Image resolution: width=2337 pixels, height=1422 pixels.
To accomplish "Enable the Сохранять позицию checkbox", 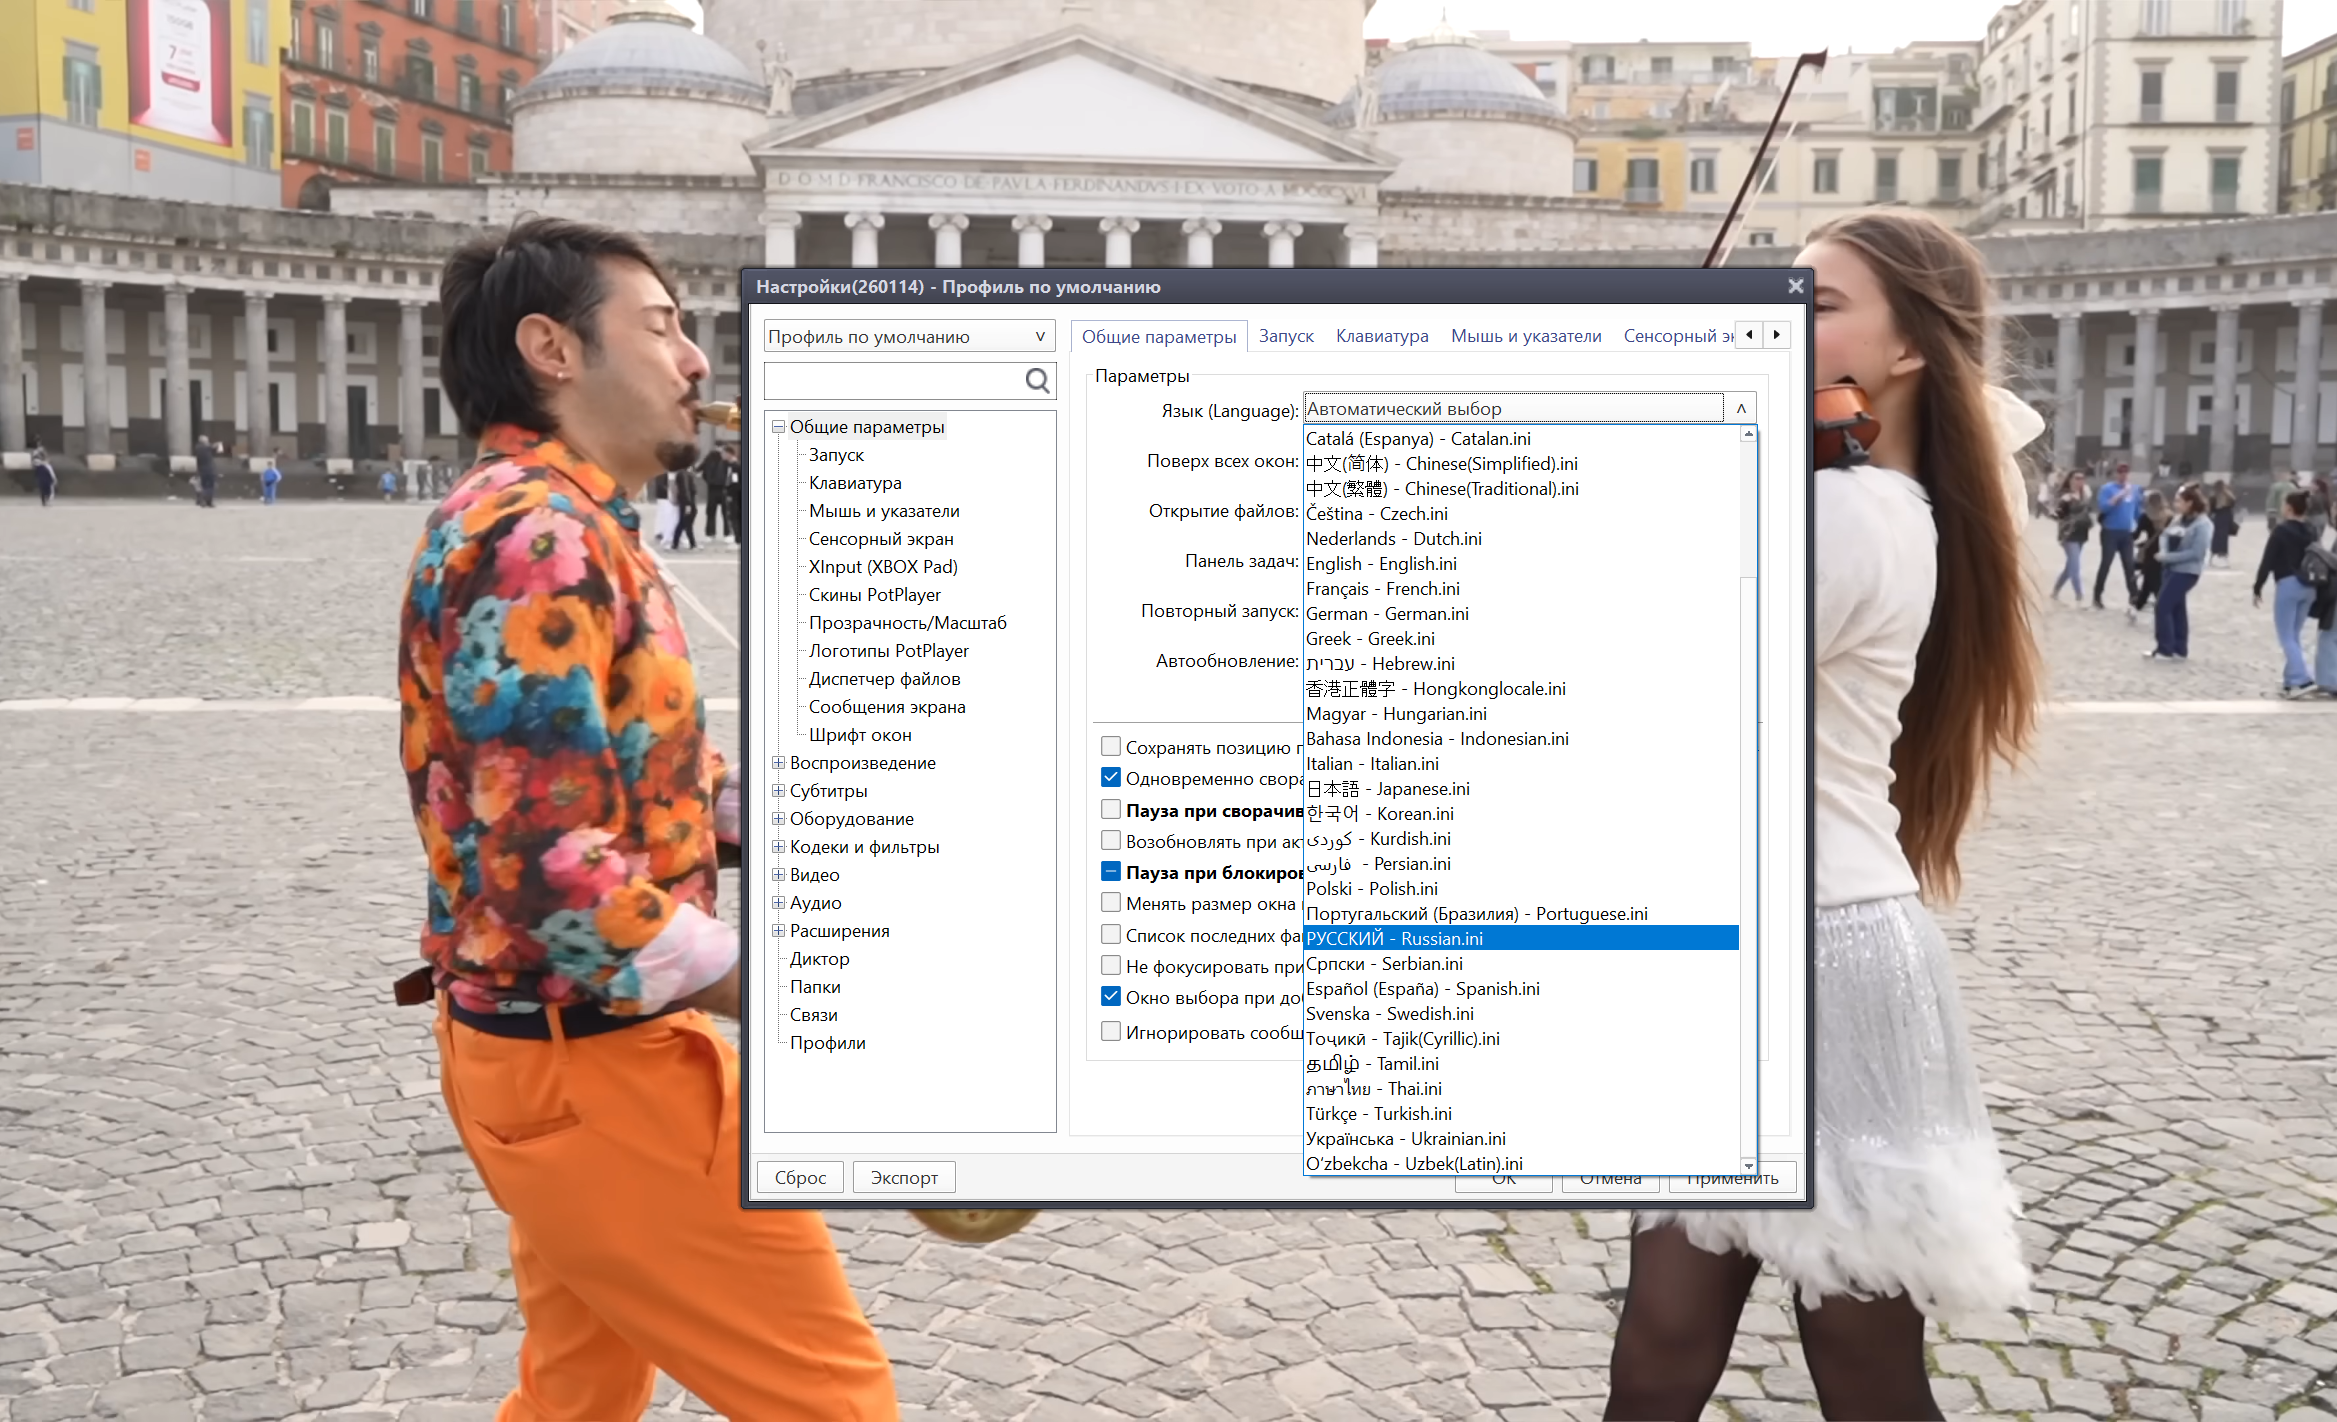I will 1110,746.
